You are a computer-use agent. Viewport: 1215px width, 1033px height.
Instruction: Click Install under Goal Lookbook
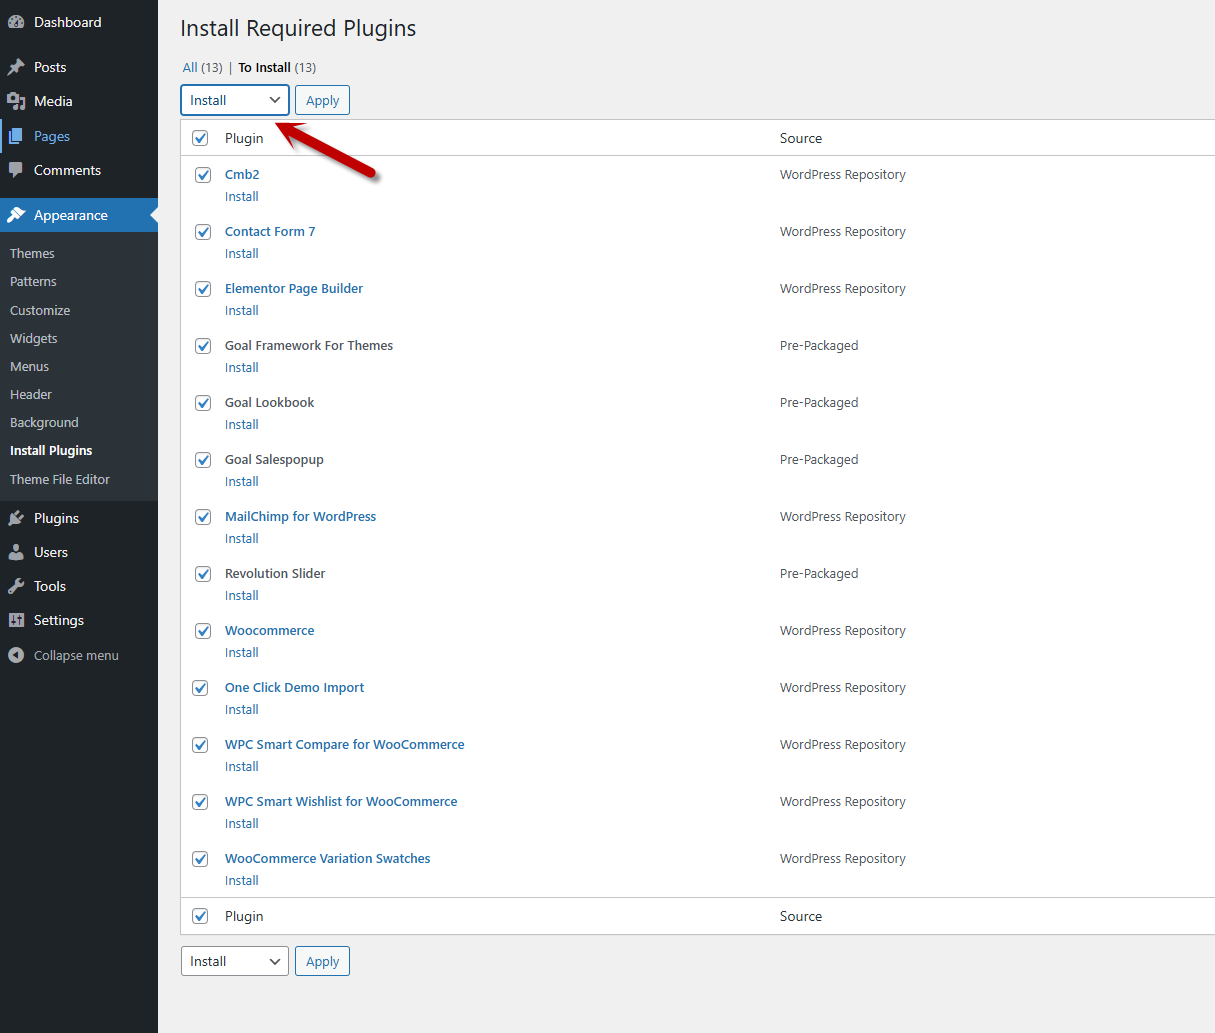[x=242, y=425]
